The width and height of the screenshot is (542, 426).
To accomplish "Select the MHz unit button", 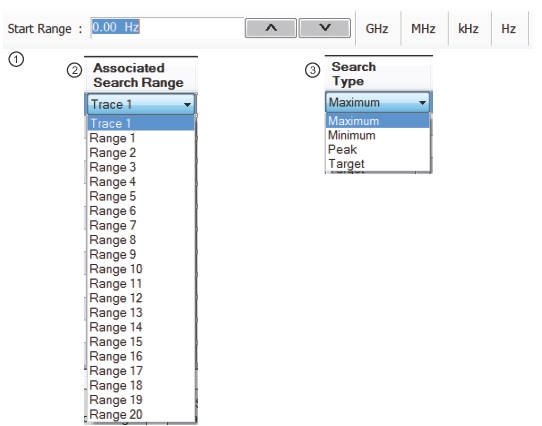I will tap(423, 29).
